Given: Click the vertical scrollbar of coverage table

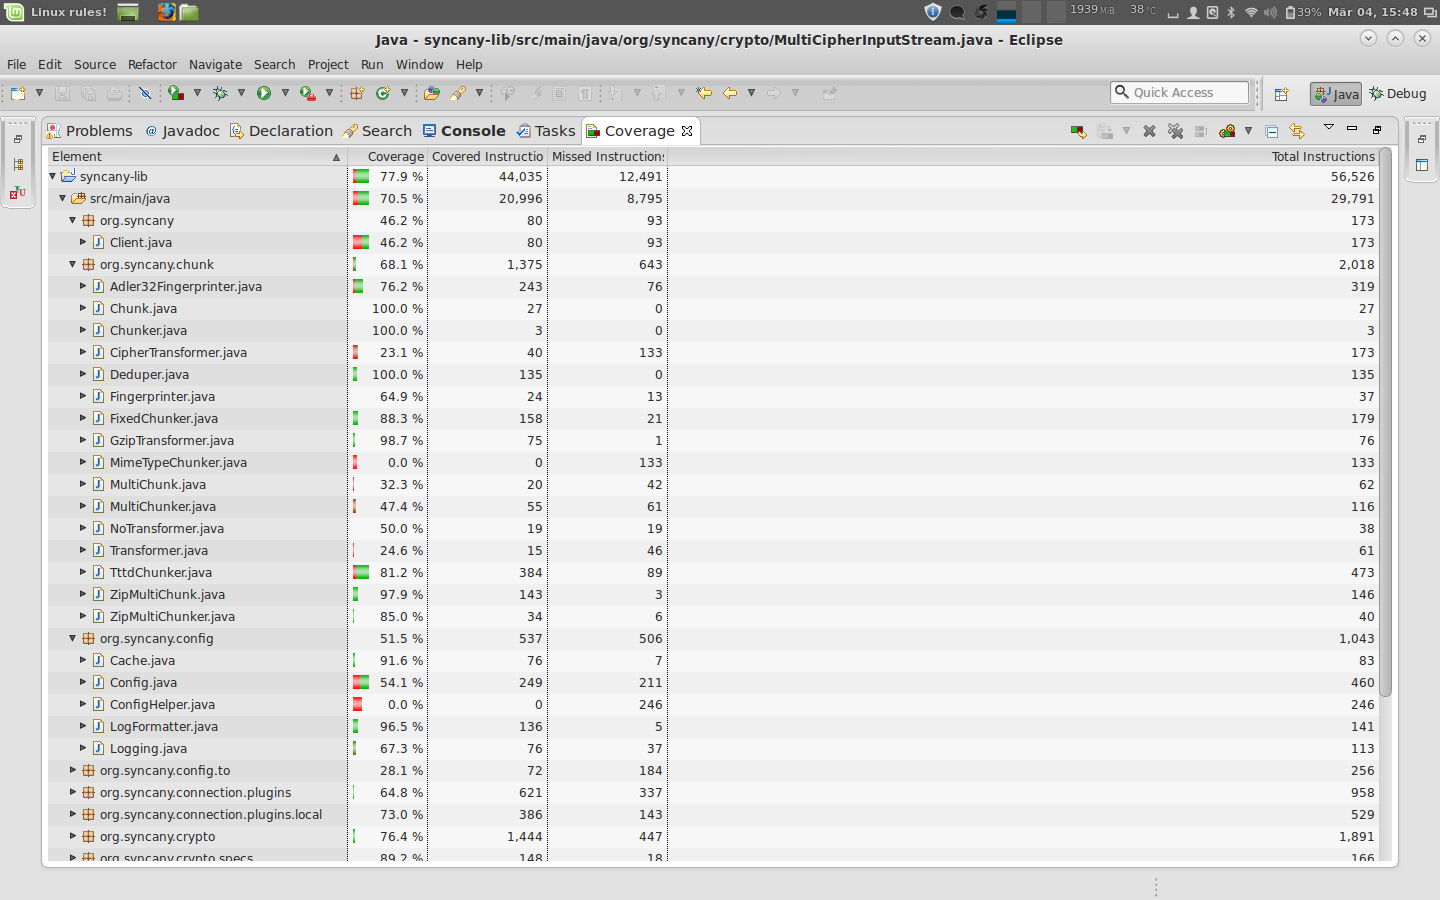Looking at the screenshot, I should (1385, 500).
